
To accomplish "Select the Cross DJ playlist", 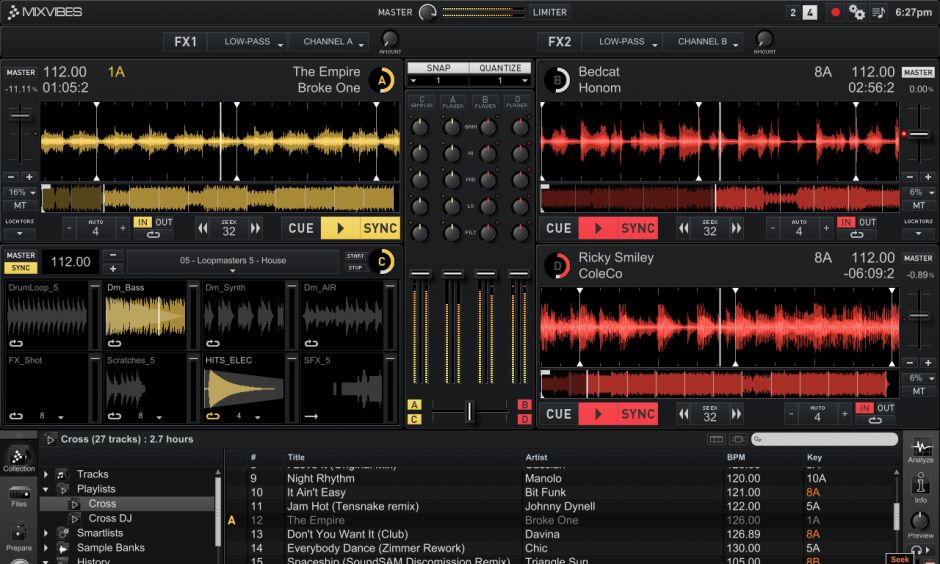I will pyautogui.click(x=110, y=518).
